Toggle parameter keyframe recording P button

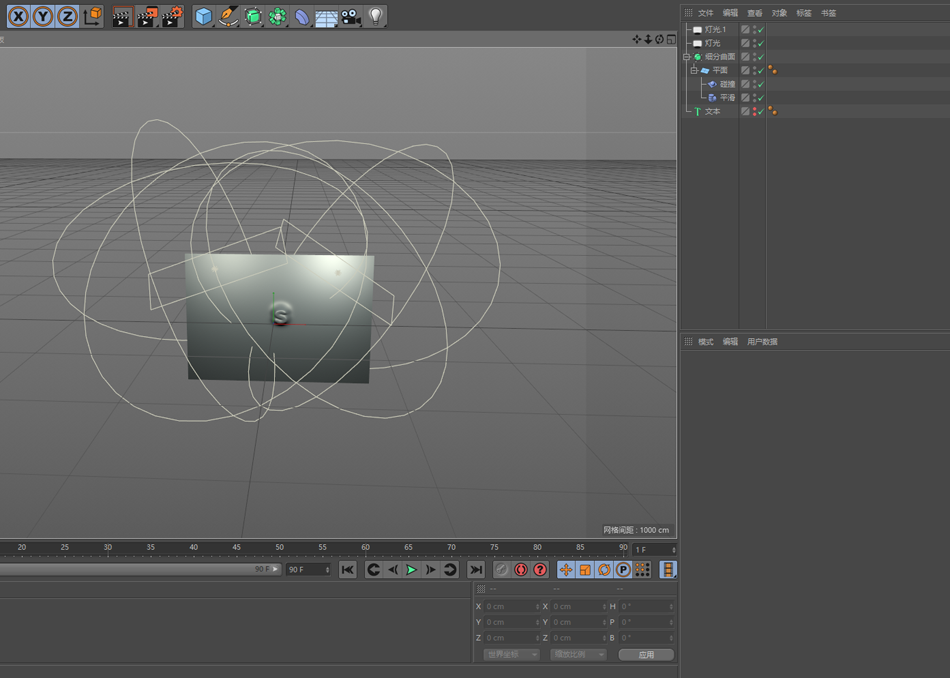click(623, 570)
